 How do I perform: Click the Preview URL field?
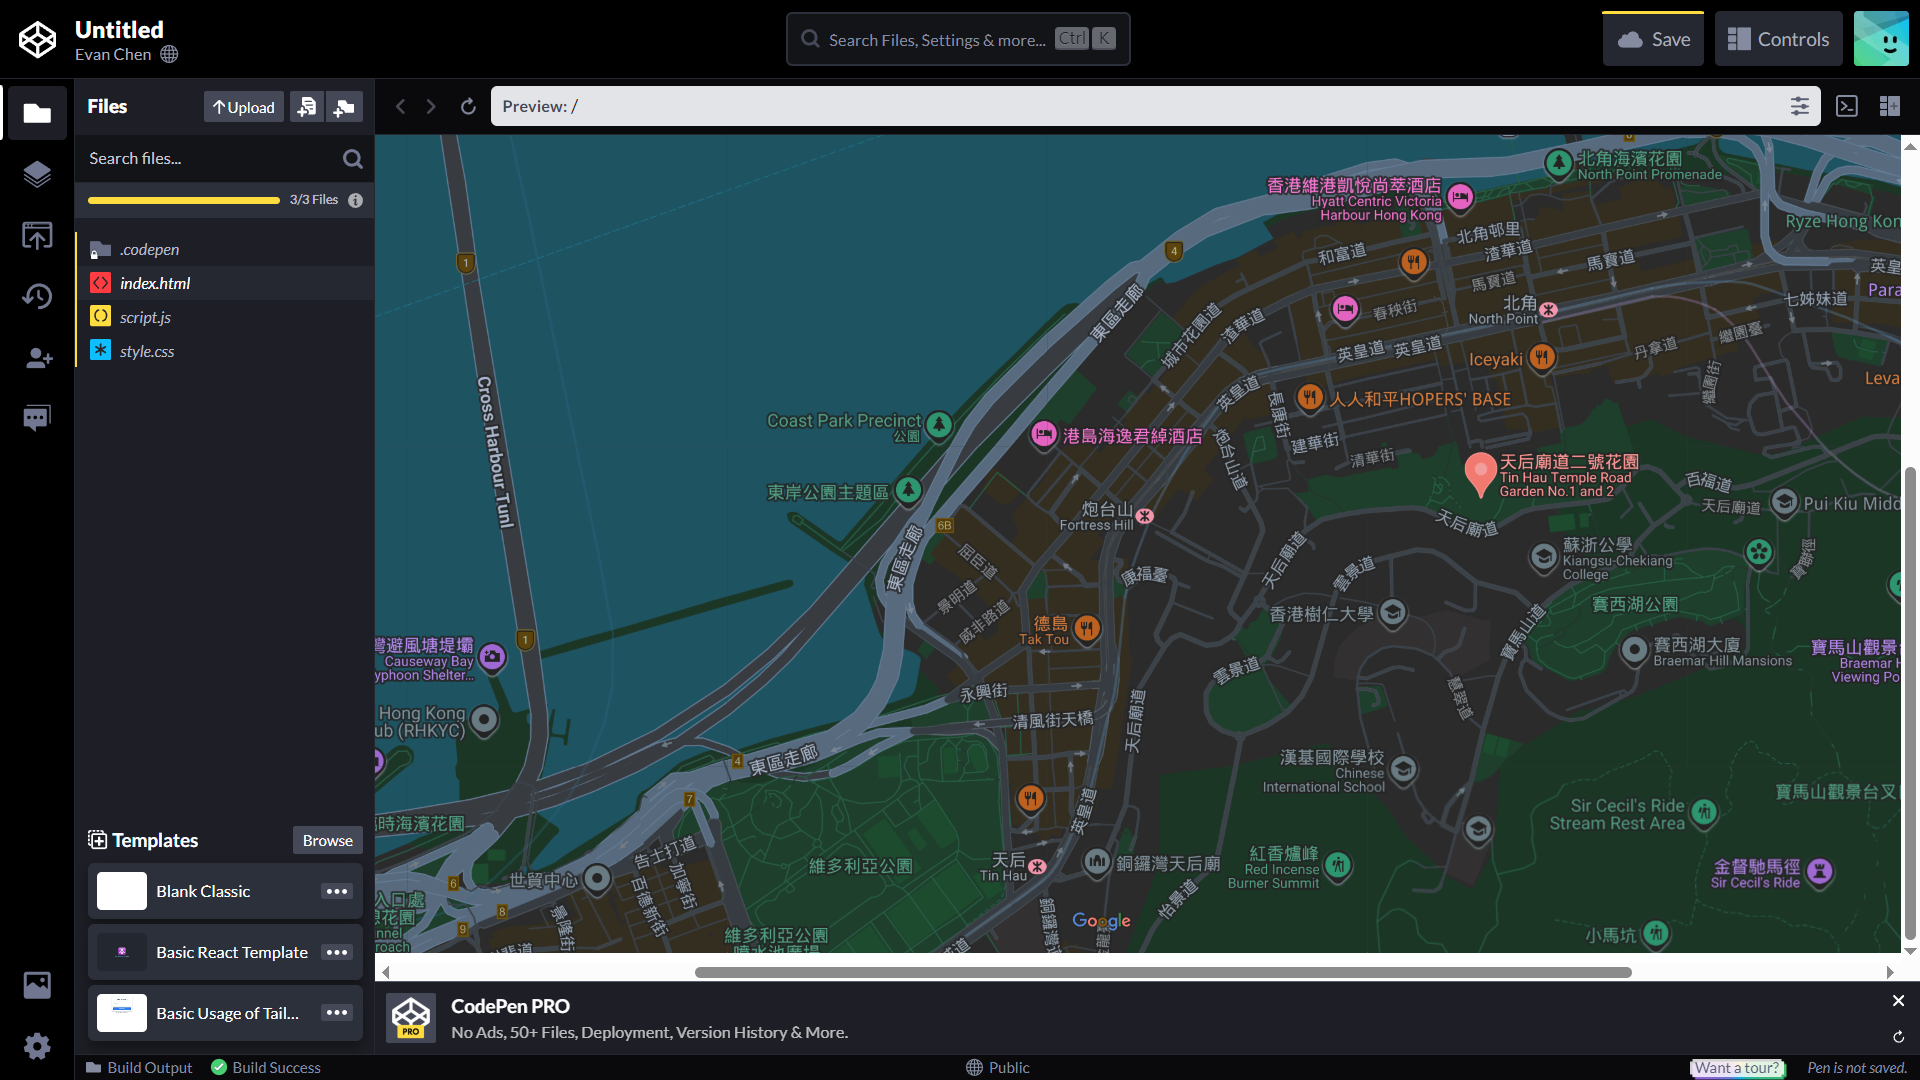click(1140, 106)
